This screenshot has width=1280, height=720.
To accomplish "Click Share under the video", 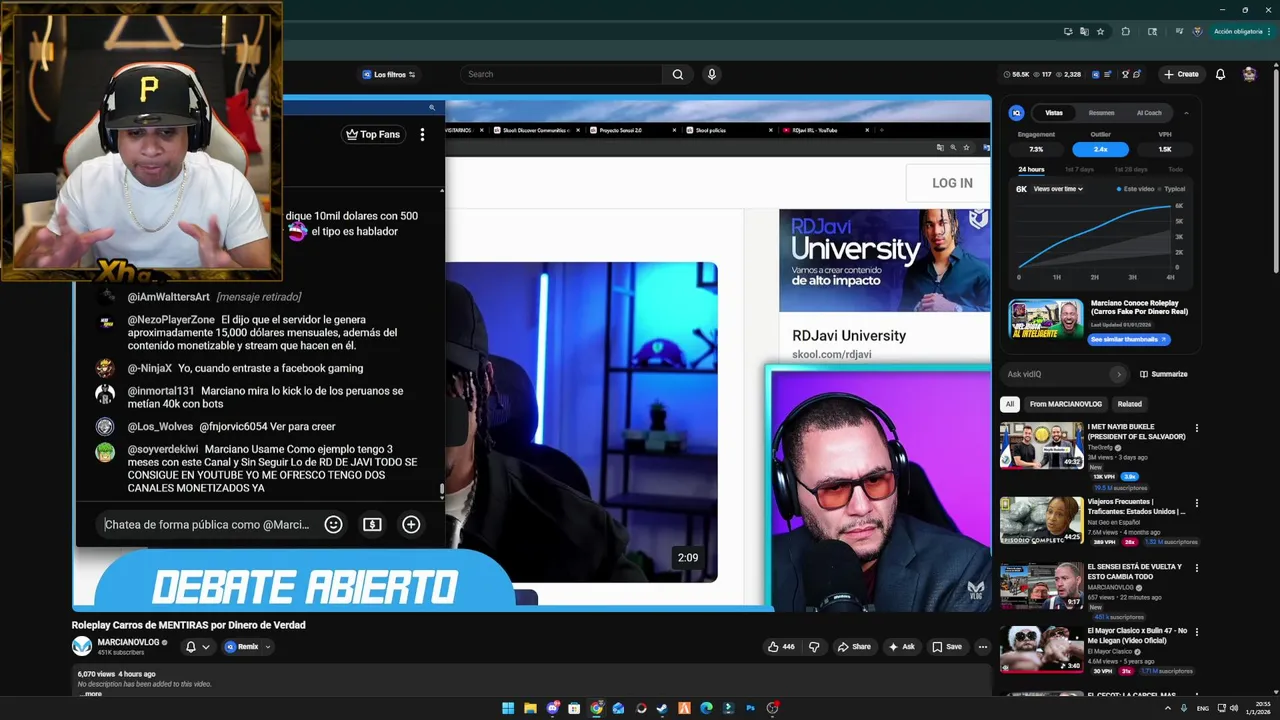I will [854, 647].
